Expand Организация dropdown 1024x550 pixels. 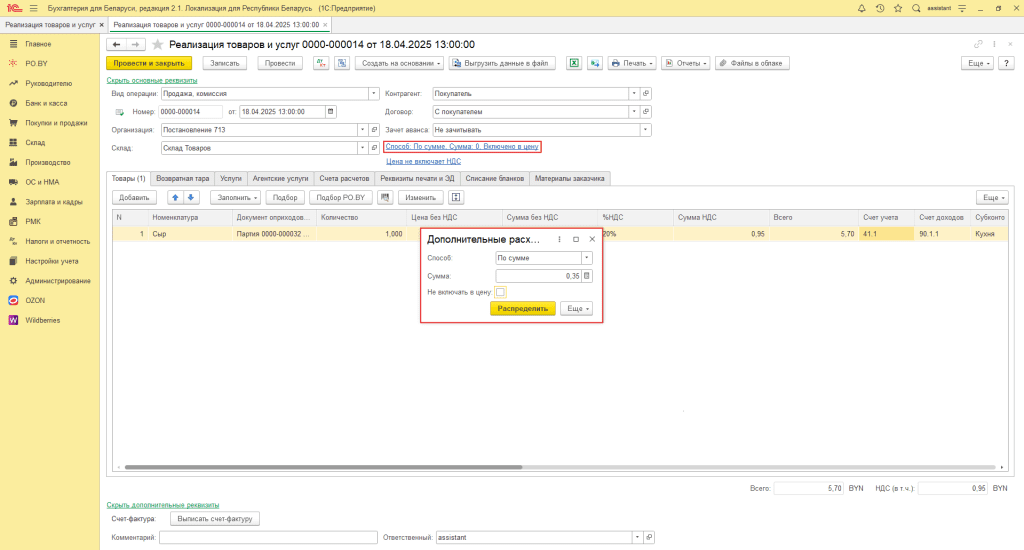(x=362, y=130)
